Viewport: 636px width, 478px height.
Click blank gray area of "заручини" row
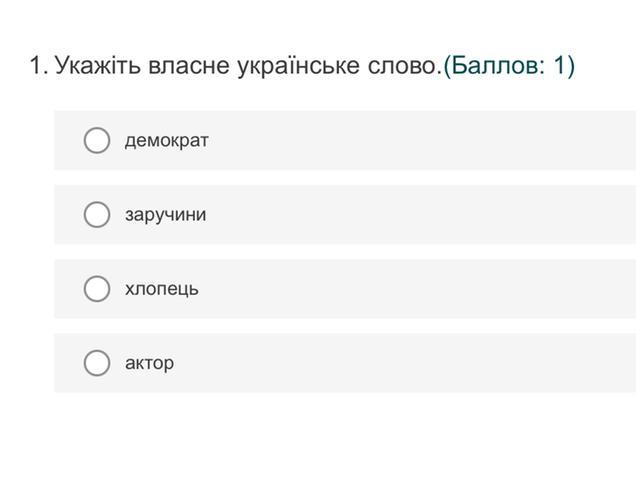point(420,214)
